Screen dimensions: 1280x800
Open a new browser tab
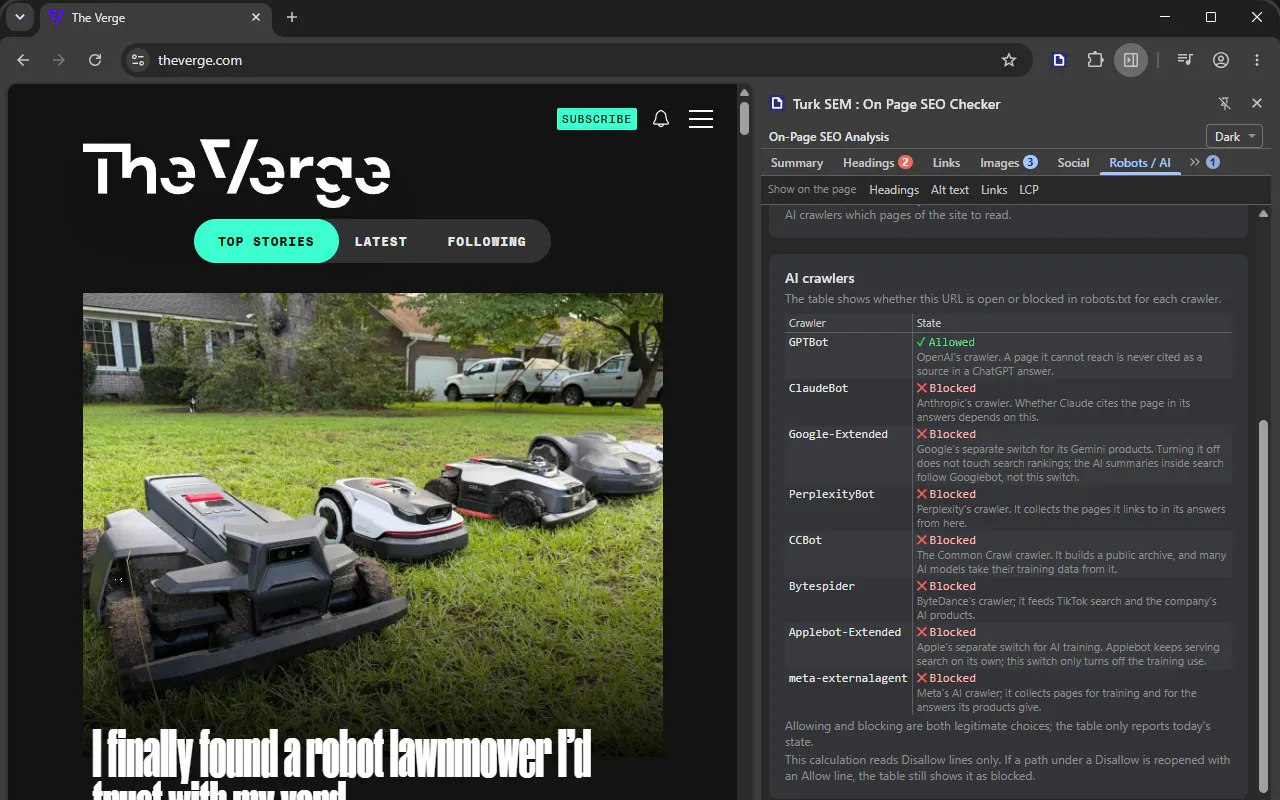[292, 17]
